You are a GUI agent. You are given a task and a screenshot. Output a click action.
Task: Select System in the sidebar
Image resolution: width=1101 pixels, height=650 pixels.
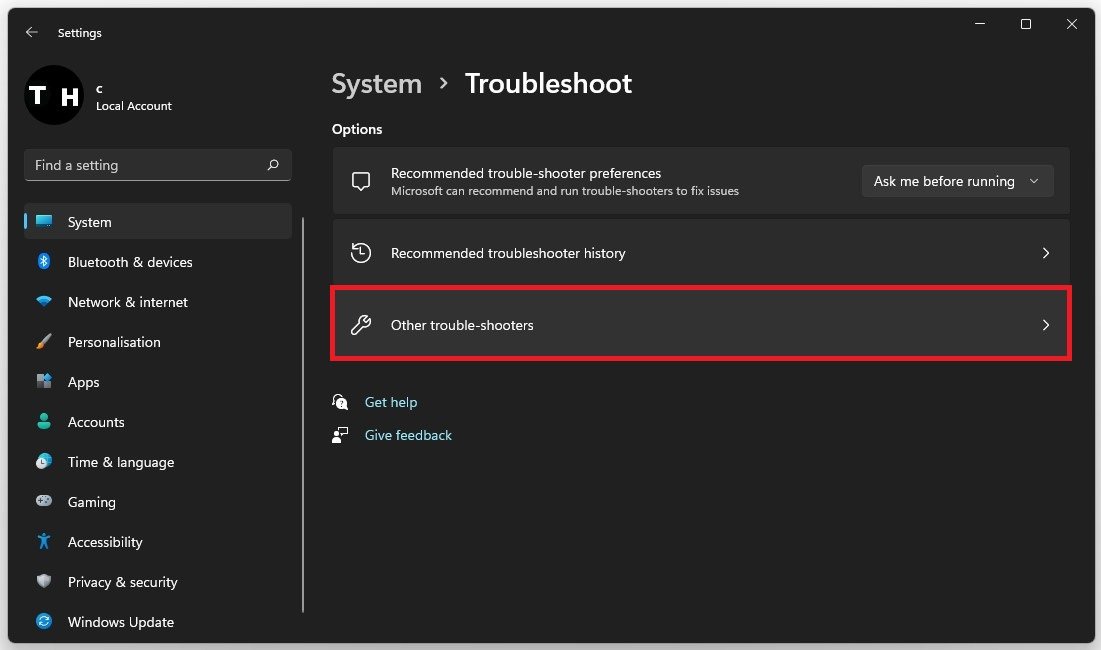click(x=90, y=222)
